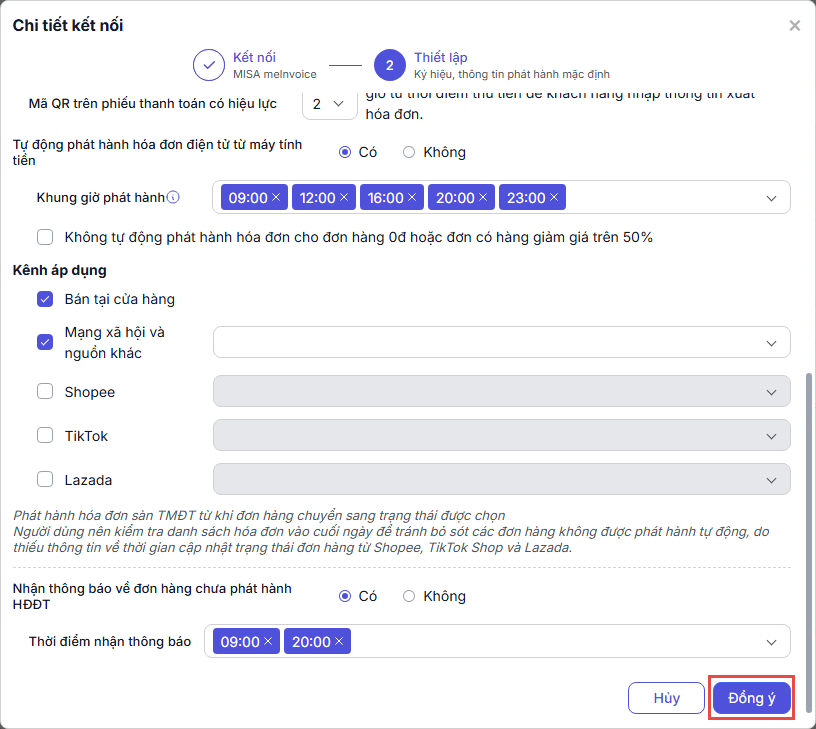Remove 20:00 from notification times
Image resolution: width=816 pixels, height=729 pixels.
coord(339,642)
